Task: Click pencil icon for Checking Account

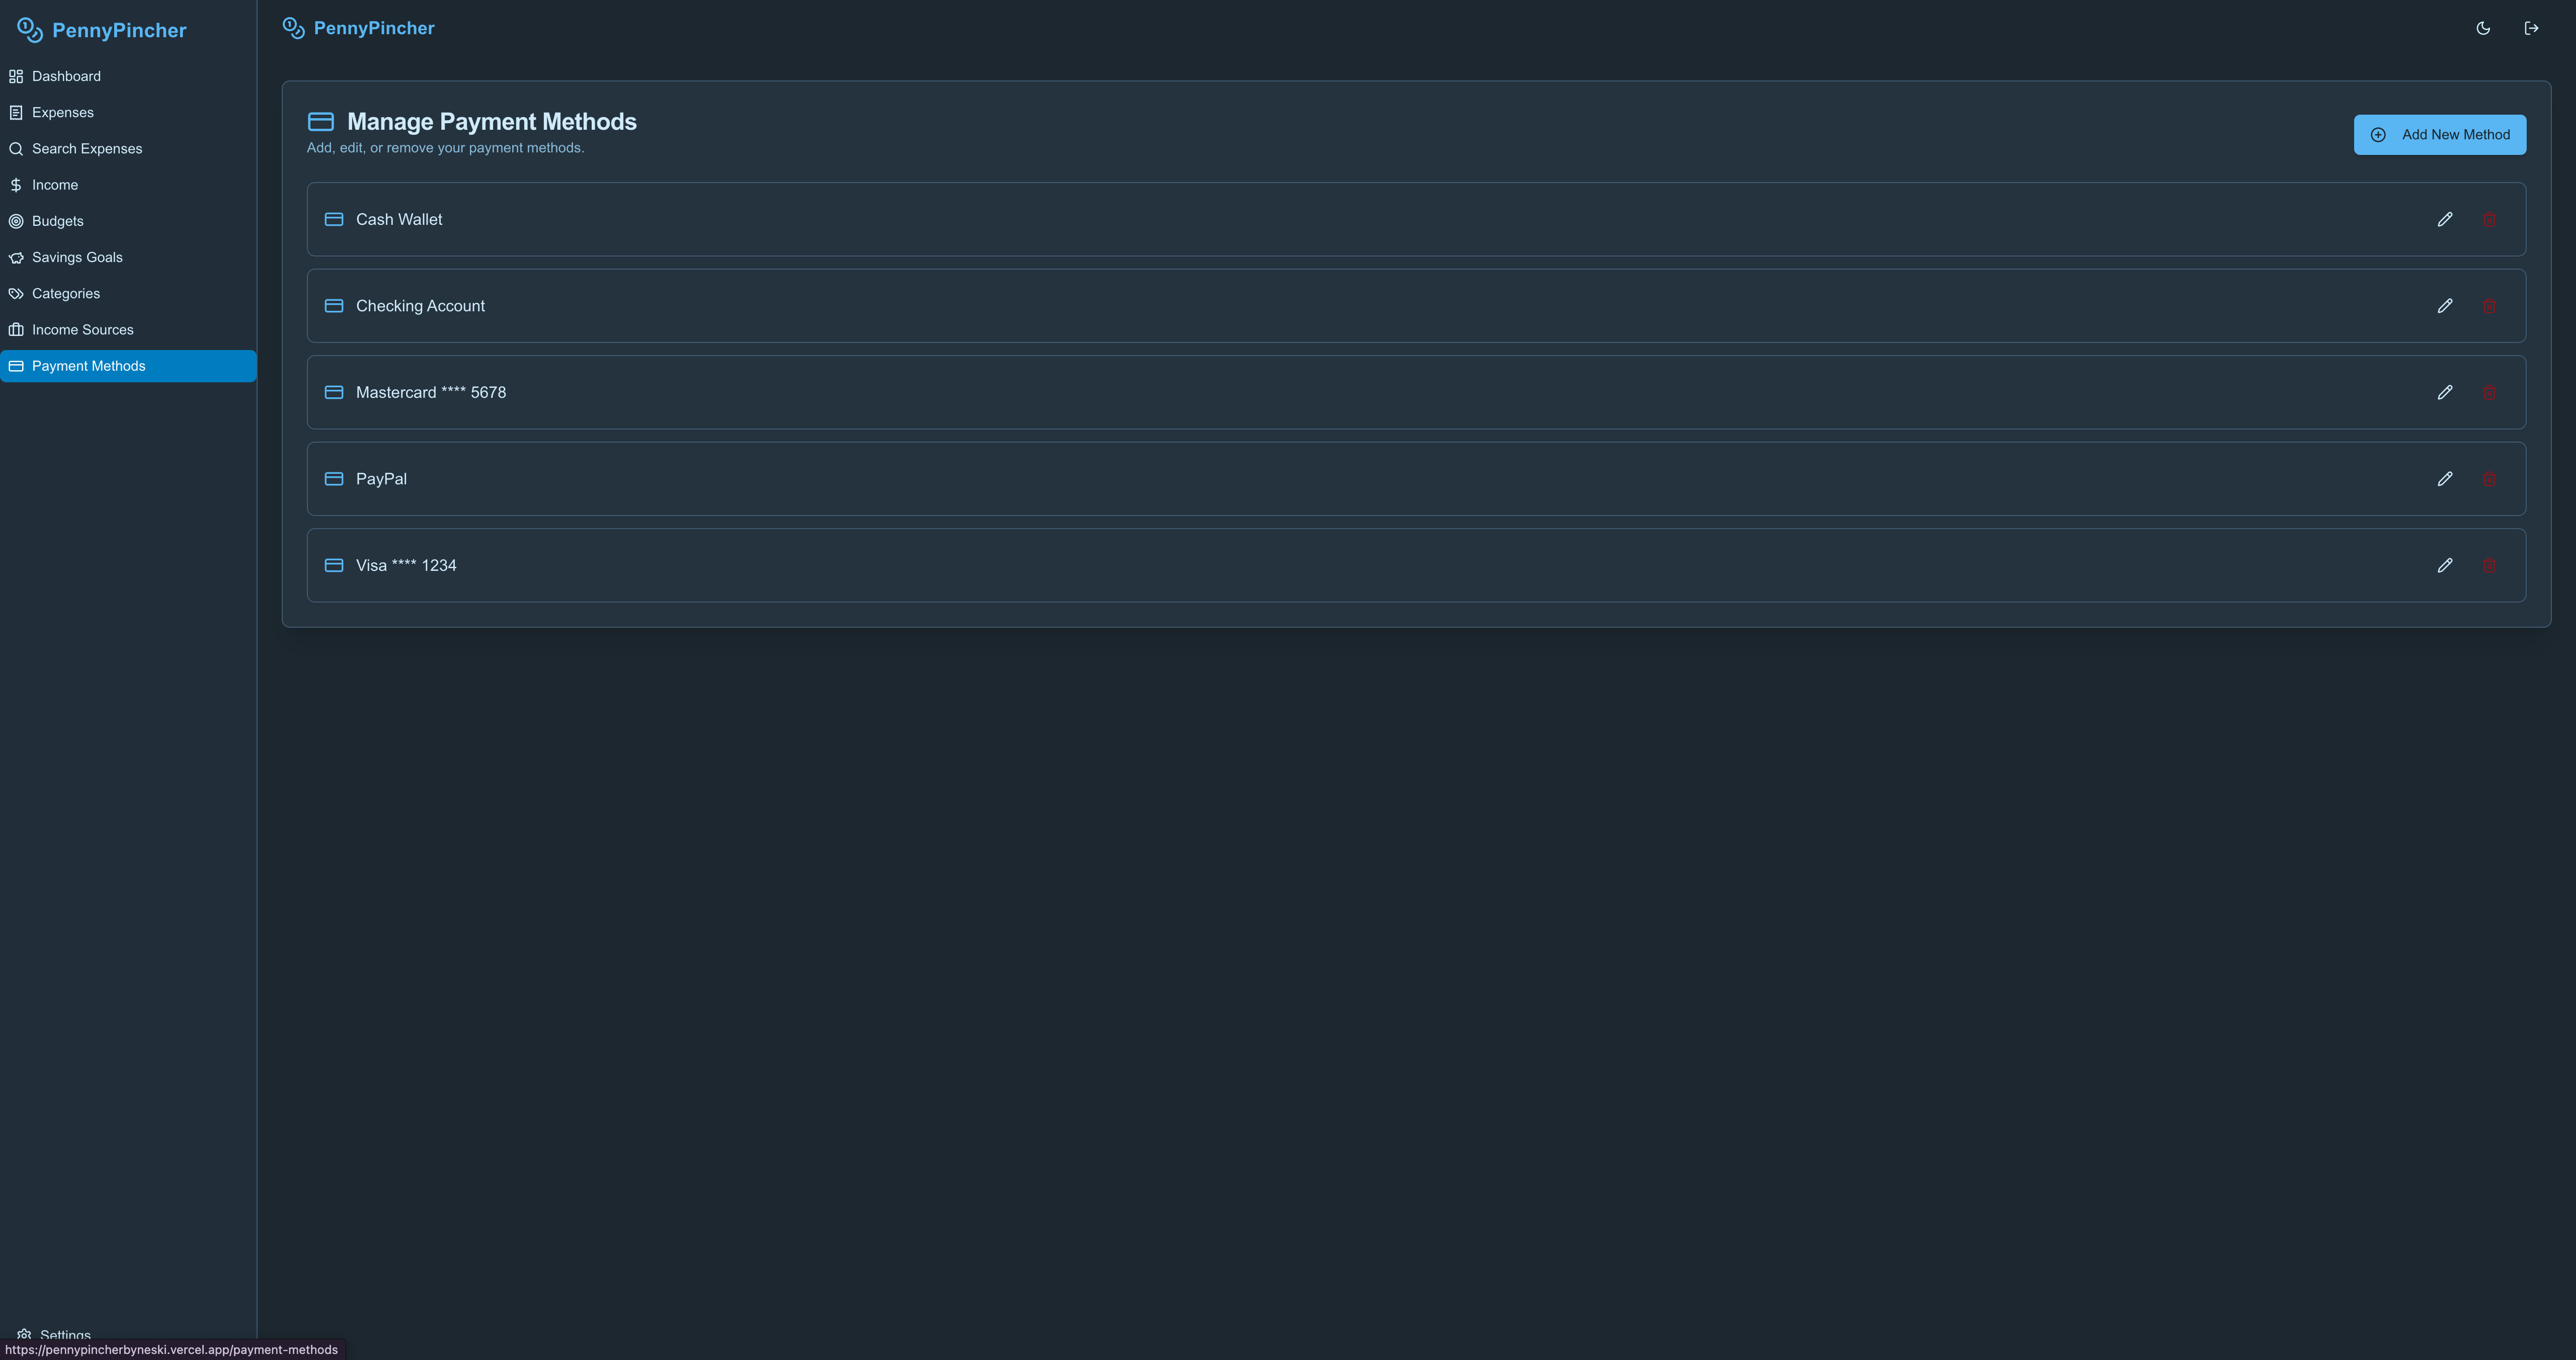Action: click(2445, 306)
